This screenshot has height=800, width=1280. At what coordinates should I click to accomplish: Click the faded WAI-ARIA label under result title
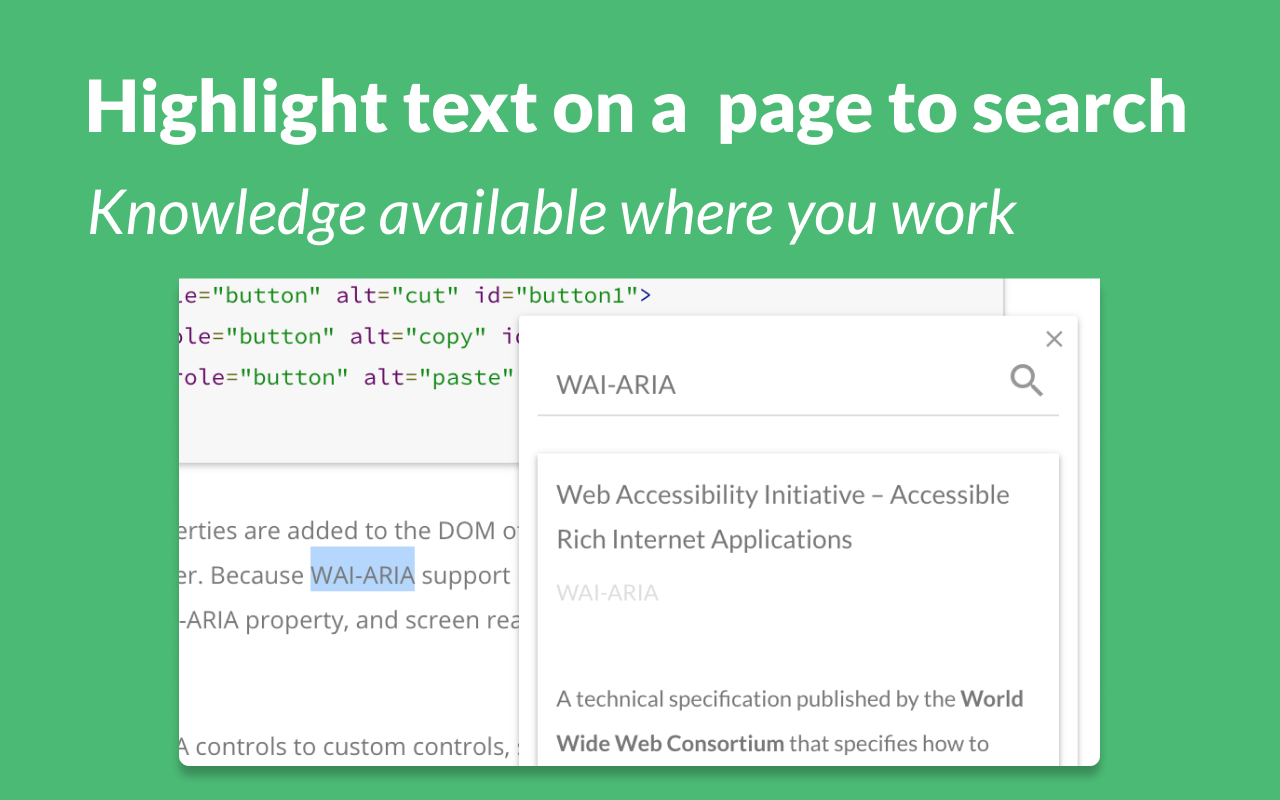coord(607,593)
